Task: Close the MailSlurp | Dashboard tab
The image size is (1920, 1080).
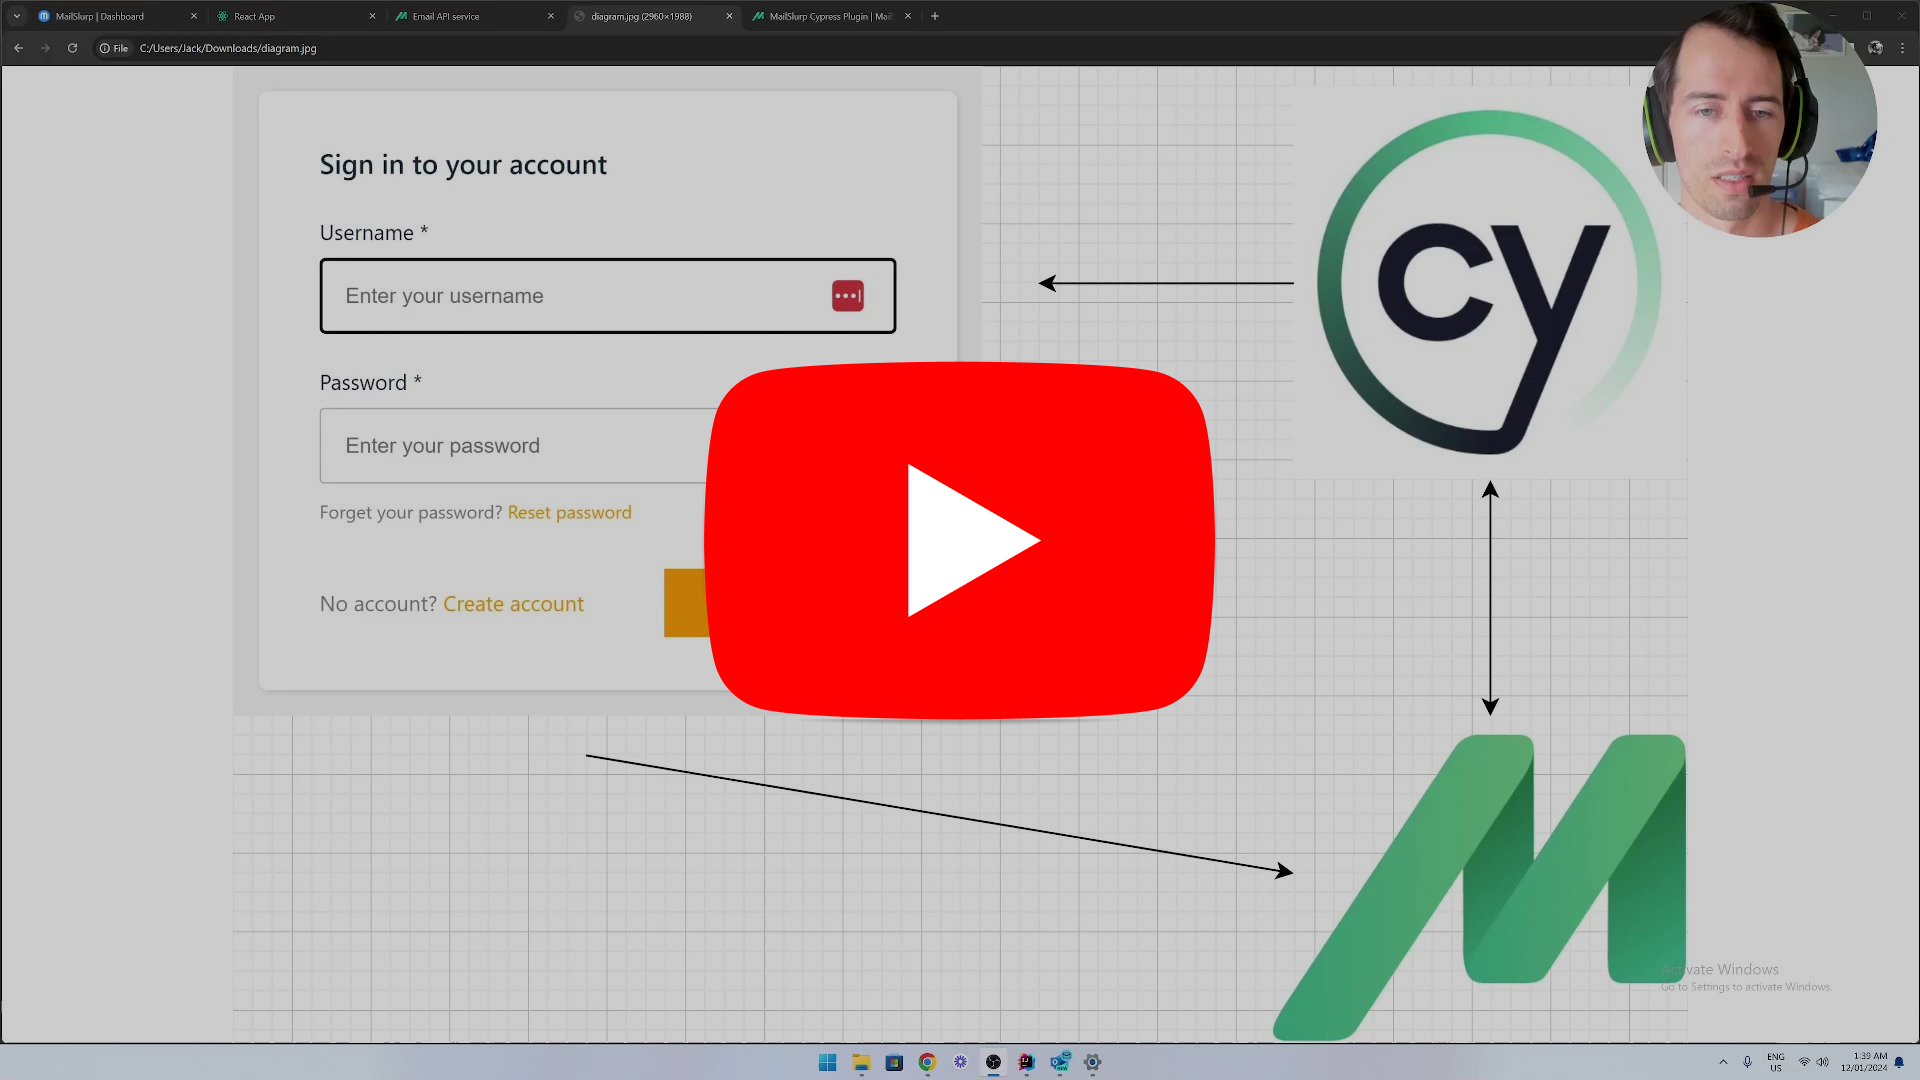Action: (x=194, y=16)
